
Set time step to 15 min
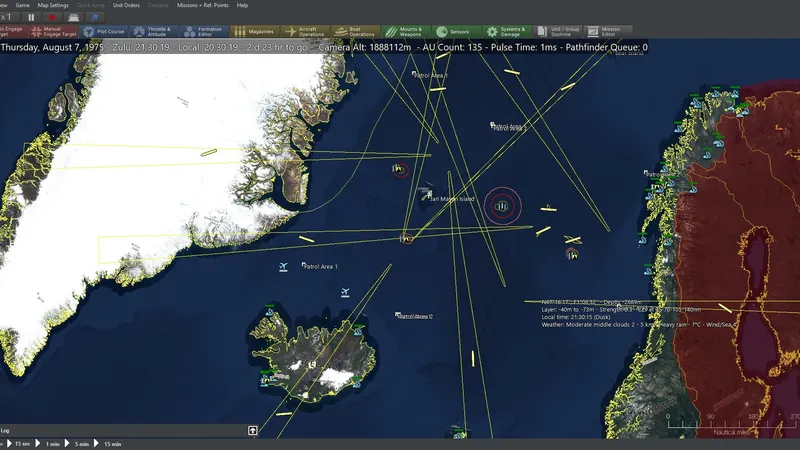[x=110, y=443]
